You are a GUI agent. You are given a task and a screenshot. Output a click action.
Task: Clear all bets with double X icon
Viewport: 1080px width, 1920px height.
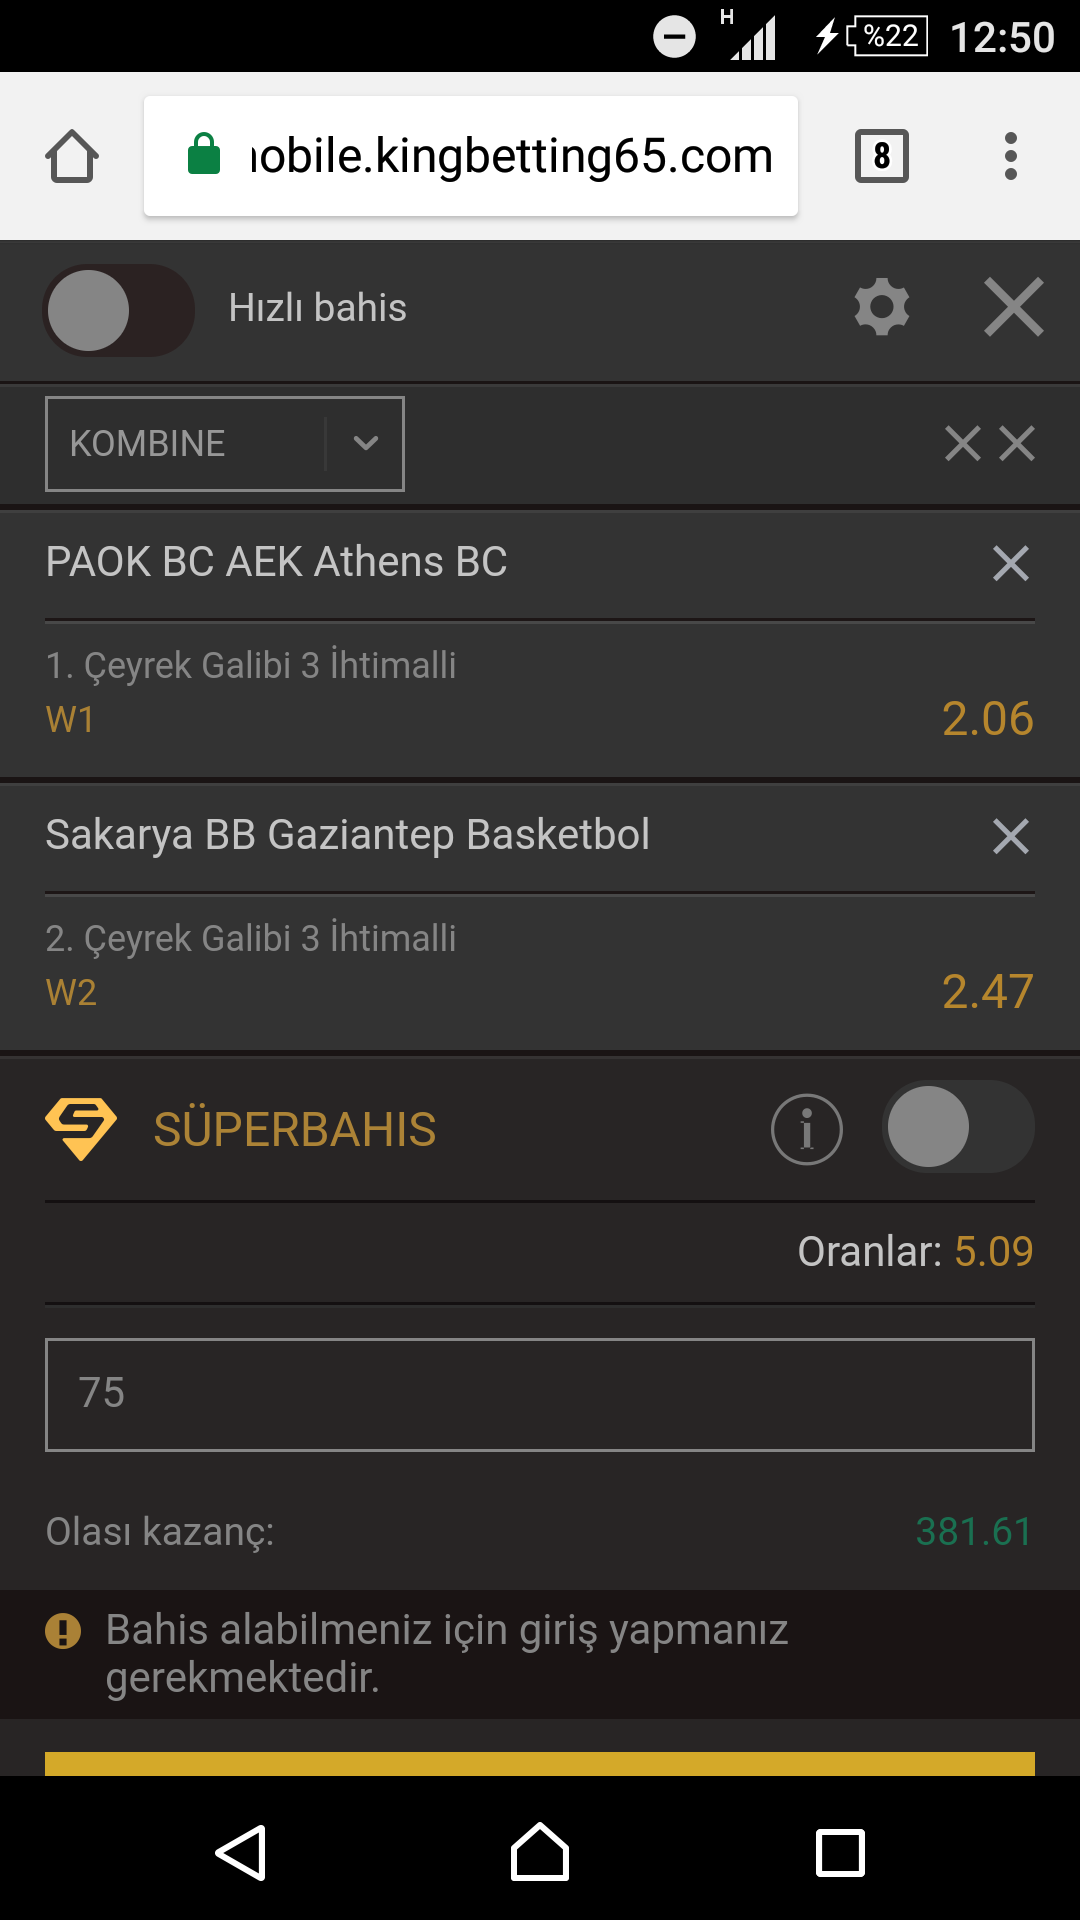pos(990,443)
